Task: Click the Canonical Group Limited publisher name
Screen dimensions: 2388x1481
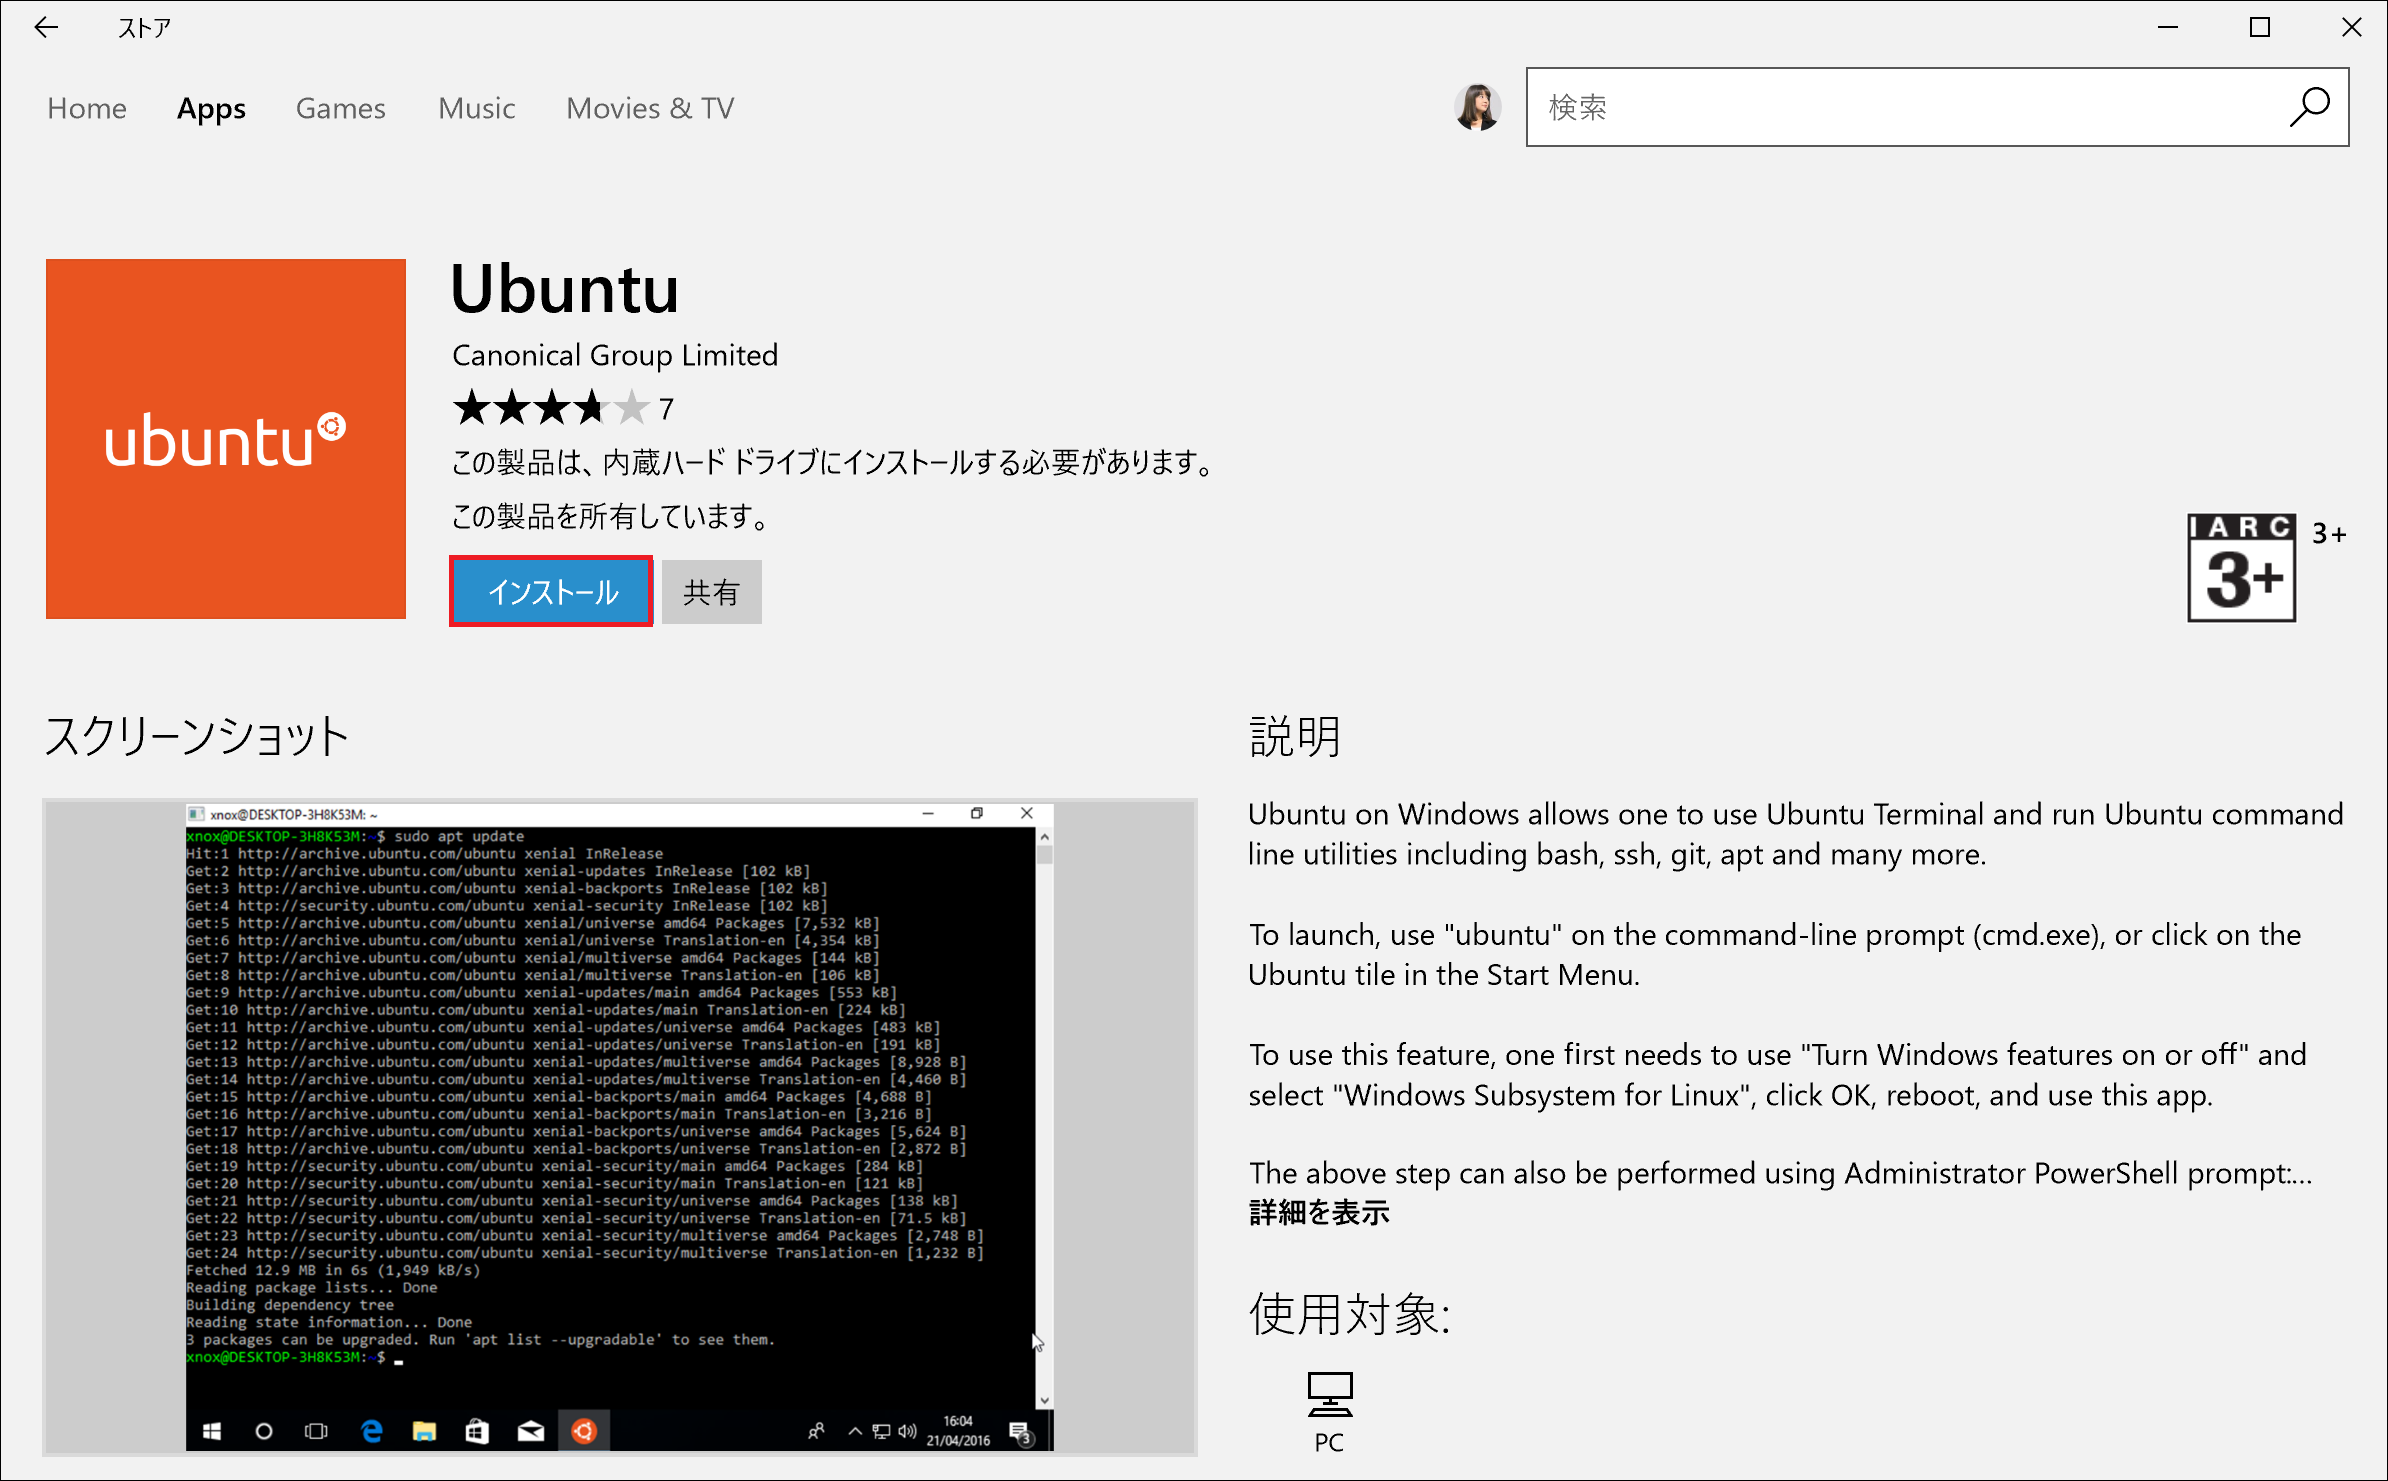Action: pyautogui.click(x=614, y=355)
